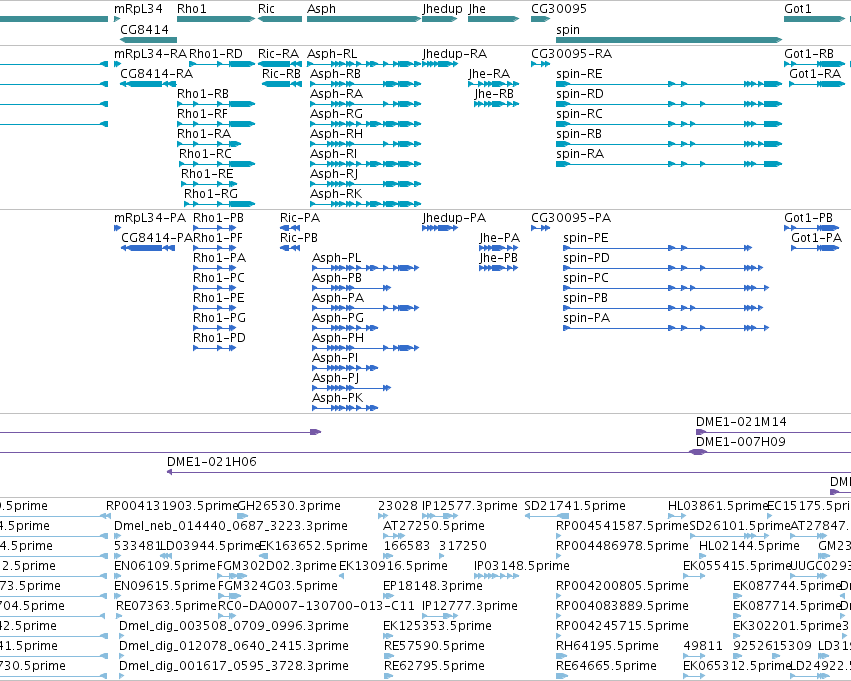This screenshot has width=851, height=681.
Task: Select the Jhe-RA transcript label
Action: pyautogui.click(x=490, y=73)
